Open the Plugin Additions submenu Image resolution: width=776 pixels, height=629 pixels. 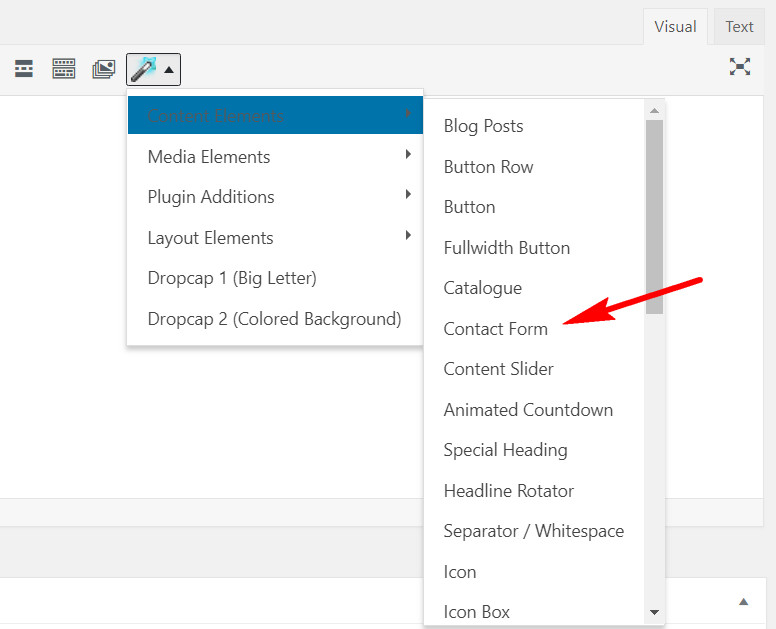[275, 197]
